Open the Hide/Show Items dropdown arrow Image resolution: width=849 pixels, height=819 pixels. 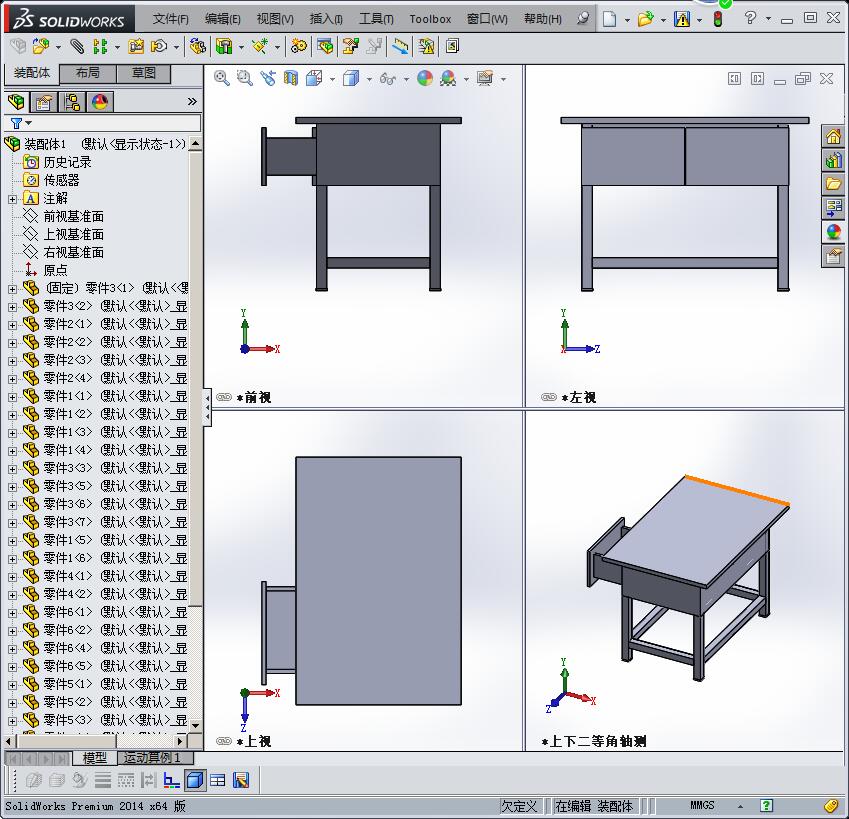tap(406, 80)
